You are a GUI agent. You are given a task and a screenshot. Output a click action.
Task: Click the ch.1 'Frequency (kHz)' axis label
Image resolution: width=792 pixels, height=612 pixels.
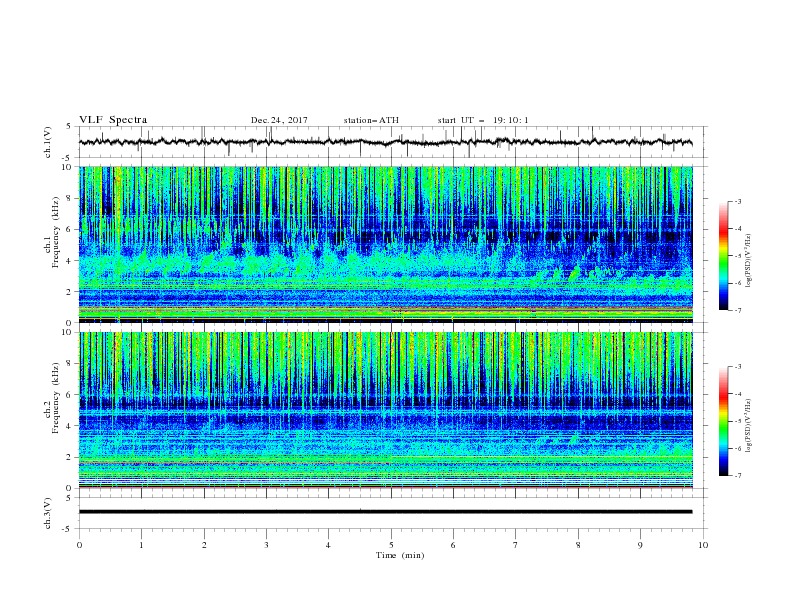pyautogui.click(x=56, y=232)
